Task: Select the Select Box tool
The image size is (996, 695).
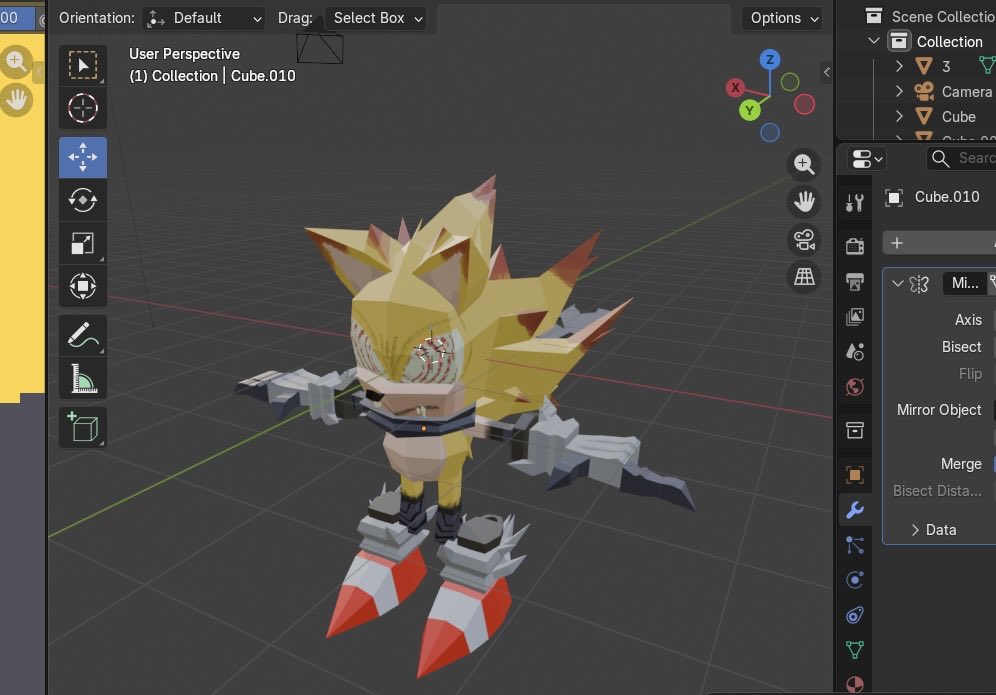Action: coord(83,65)
